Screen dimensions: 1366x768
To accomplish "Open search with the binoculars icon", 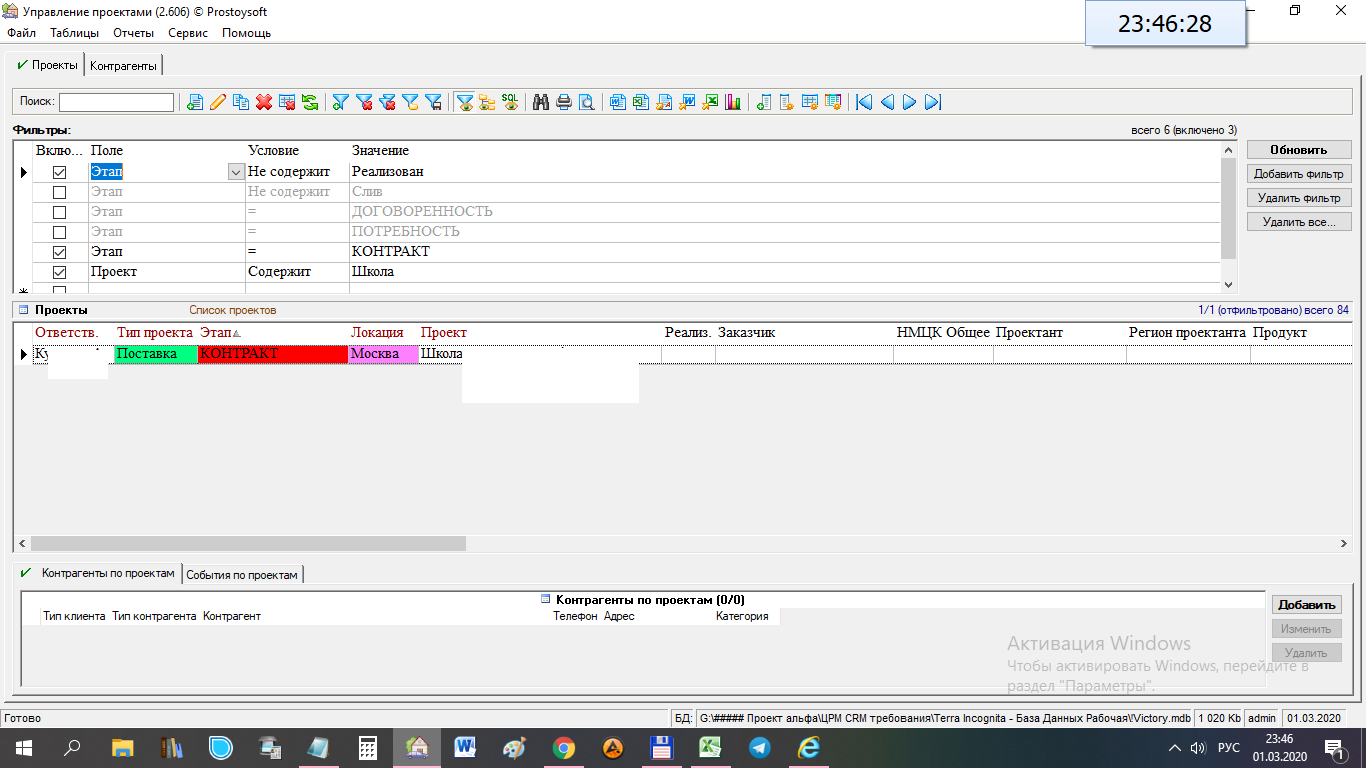I will pos(541,102).
